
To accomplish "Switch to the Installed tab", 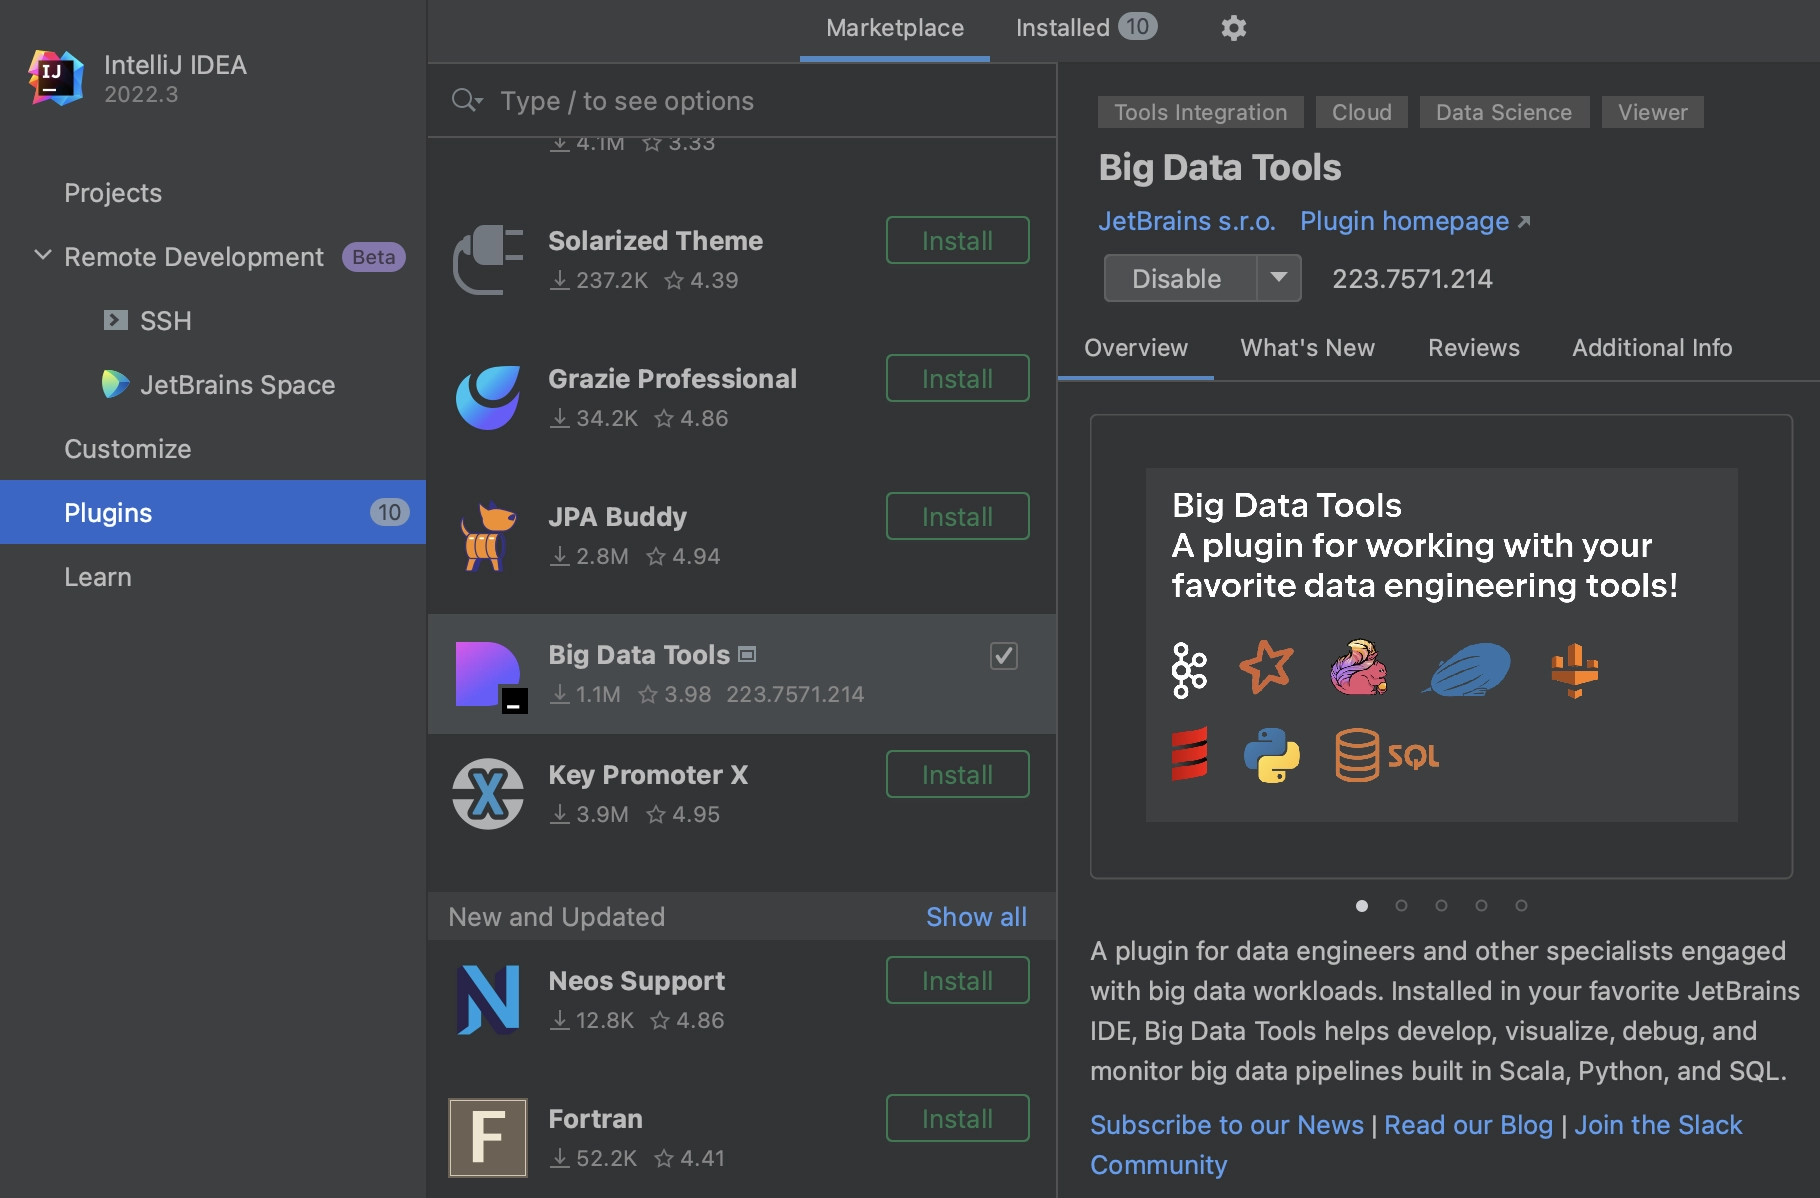I will (1086, 28).
